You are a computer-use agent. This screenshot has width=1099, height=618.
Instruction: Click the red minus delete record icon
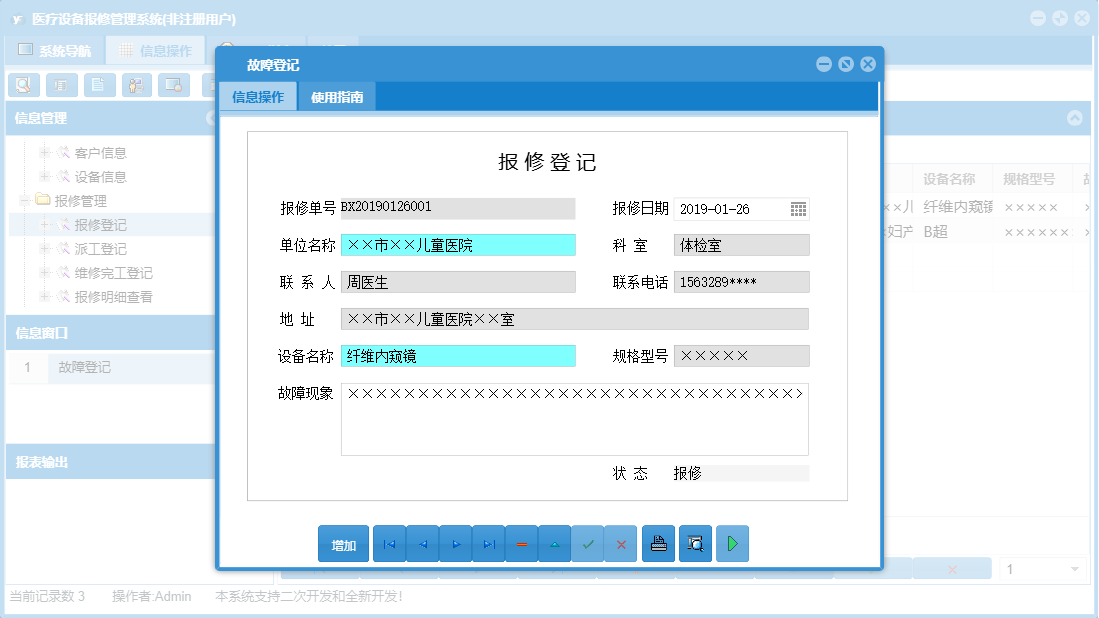[521, 543]
